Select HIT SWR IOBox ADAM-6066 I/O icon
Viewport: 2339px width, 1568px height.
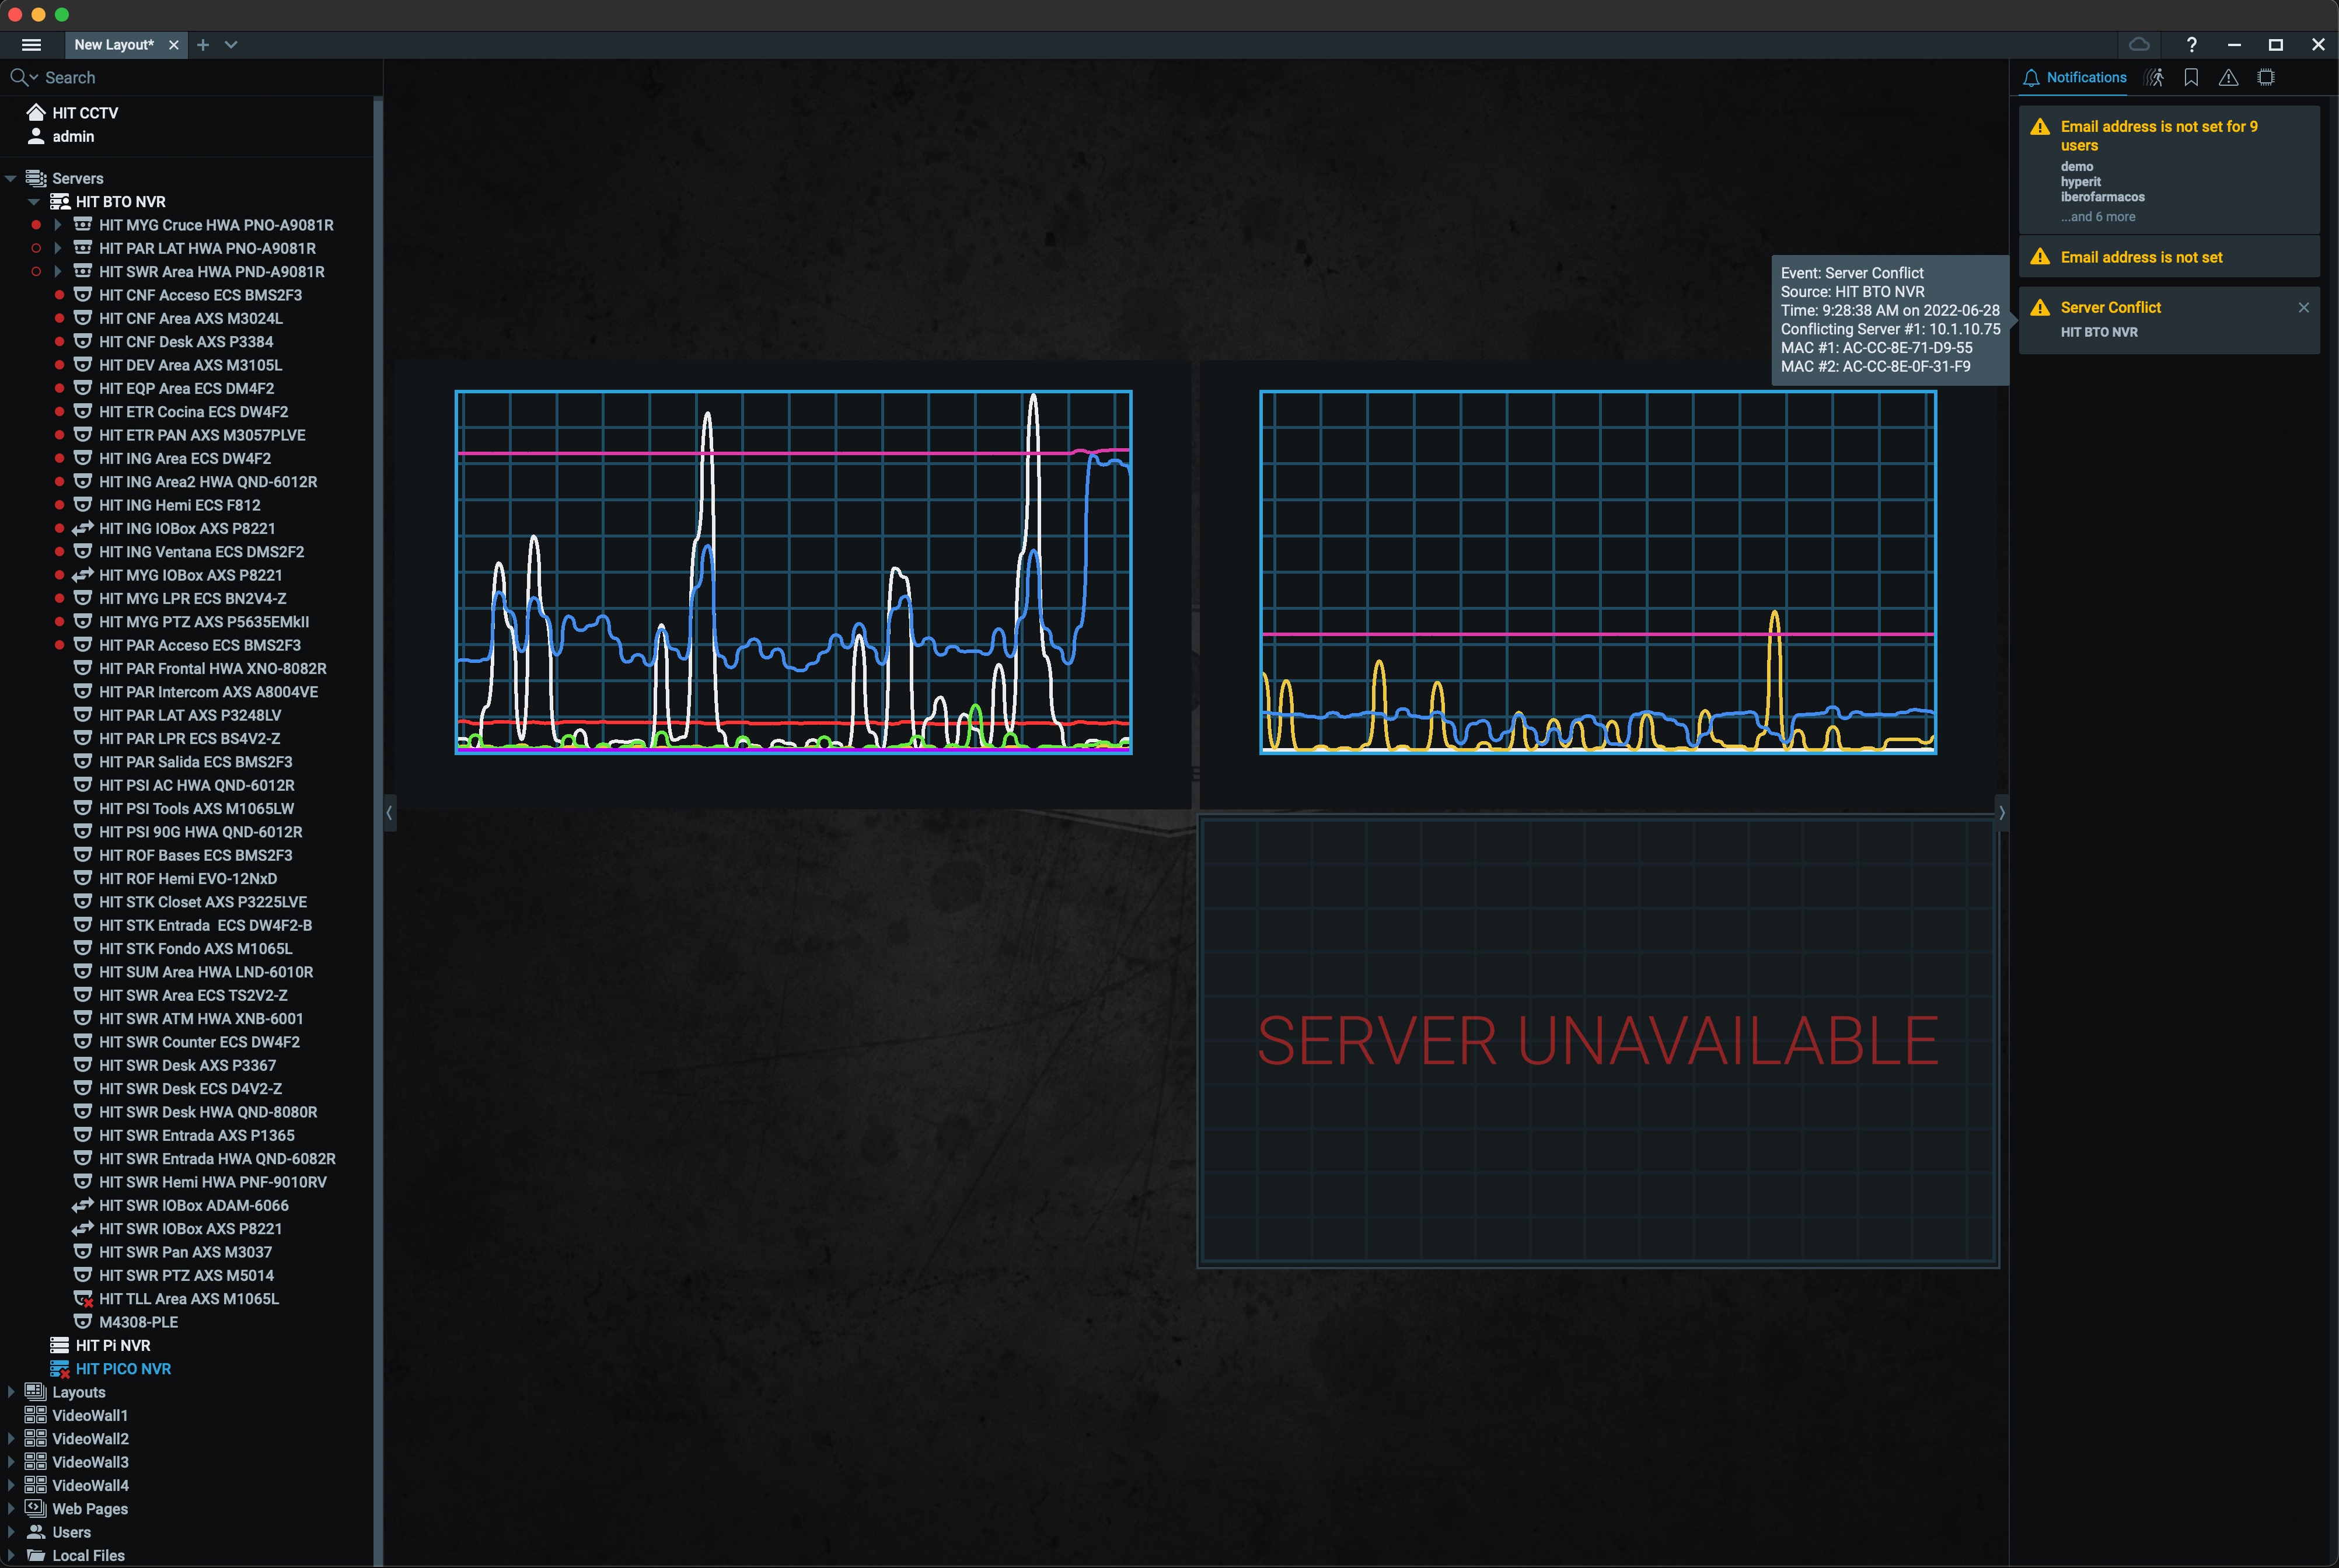[83, 1205]
